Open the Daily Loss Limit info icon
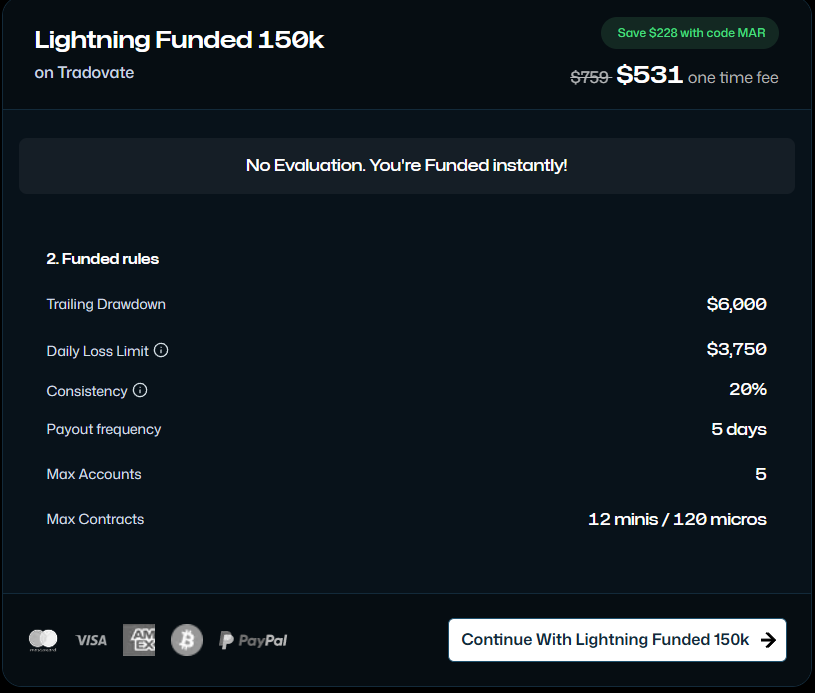This screenshot has width=815, height=693. pyautogui.click(x=161, y=350)
